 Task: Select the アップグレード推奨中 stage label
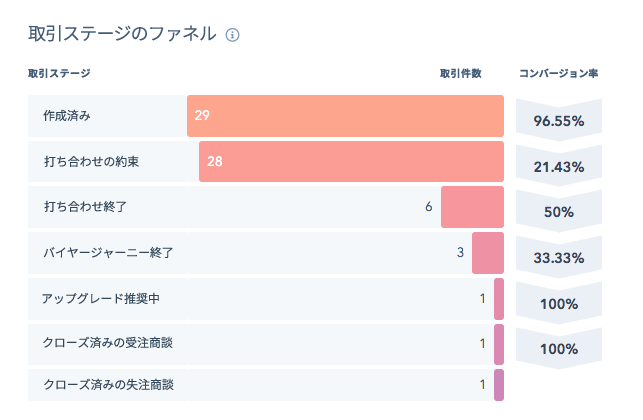(x=97, y=298)
